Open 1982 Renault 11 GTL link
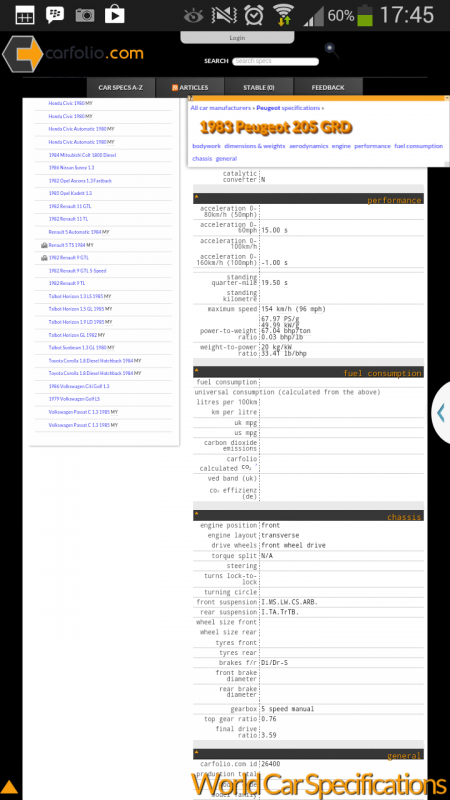 [x=70, y=207]
